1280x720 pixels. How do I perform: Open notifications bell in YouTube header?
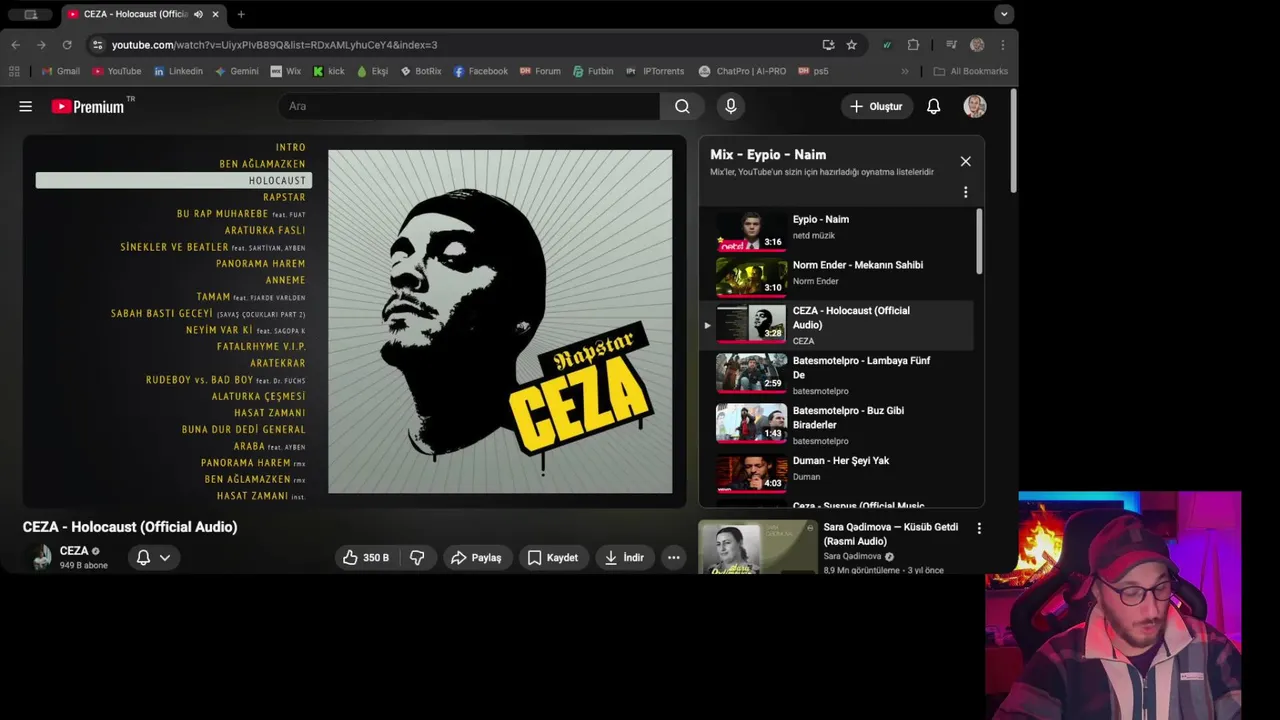point(933,106)
